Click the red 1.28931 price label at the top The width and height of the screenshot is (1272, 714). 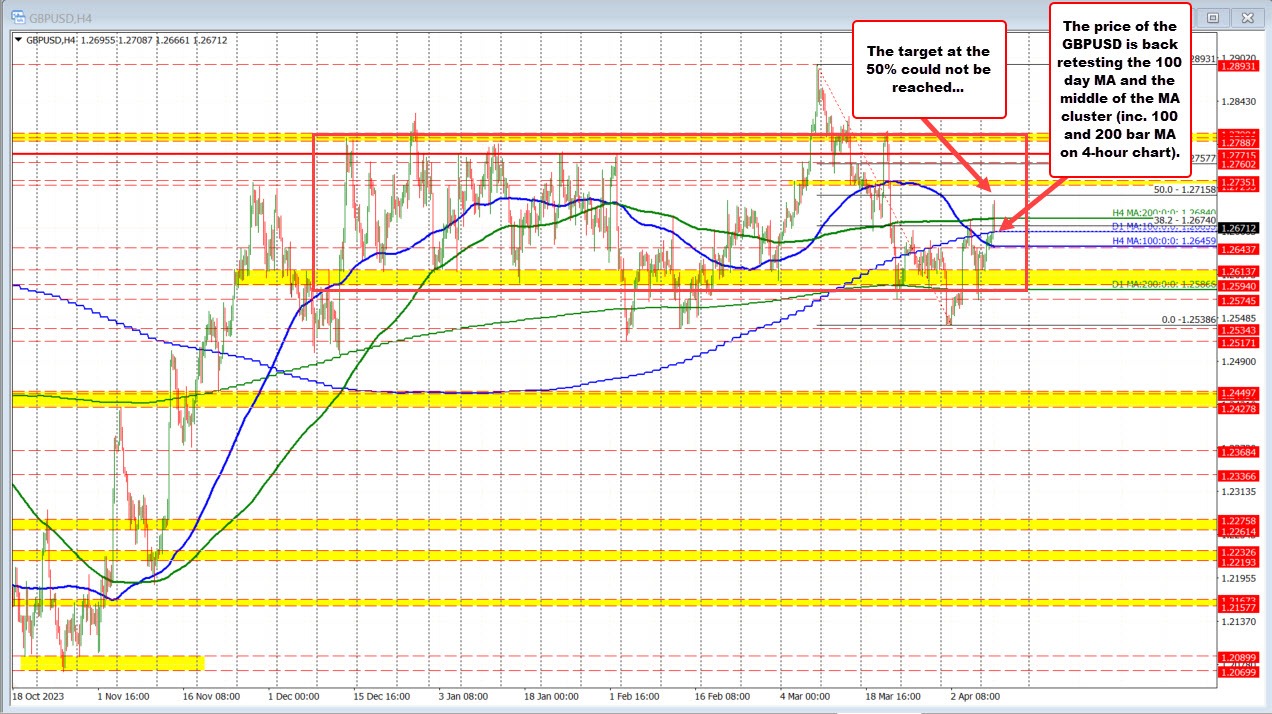coord(1238,66)
